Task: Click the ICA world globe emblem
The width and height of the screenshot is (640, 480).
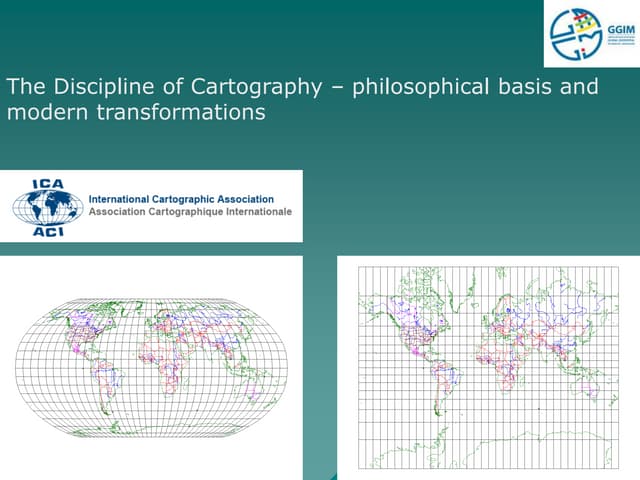Action: [47, 207]
